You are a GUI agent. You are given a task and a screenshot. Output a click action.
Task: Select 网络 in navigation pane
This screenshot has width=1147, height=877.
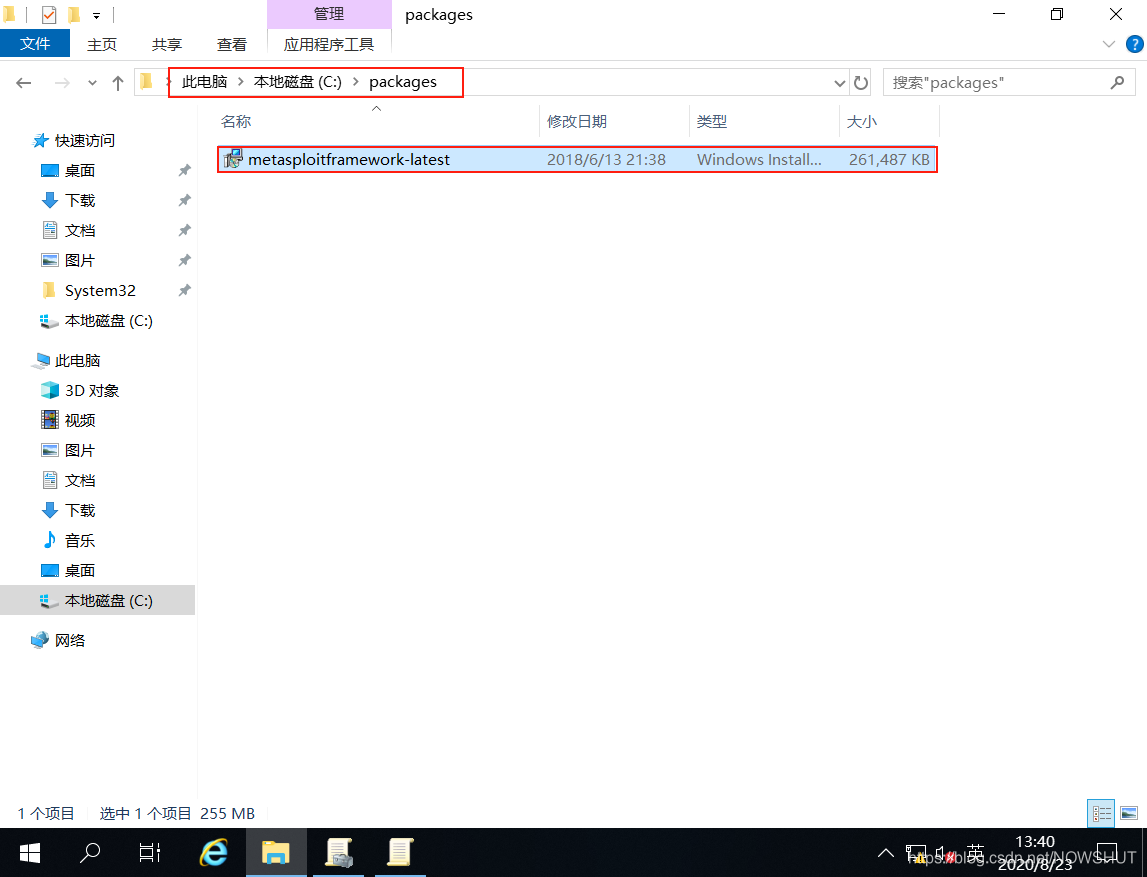click(69, 641)
